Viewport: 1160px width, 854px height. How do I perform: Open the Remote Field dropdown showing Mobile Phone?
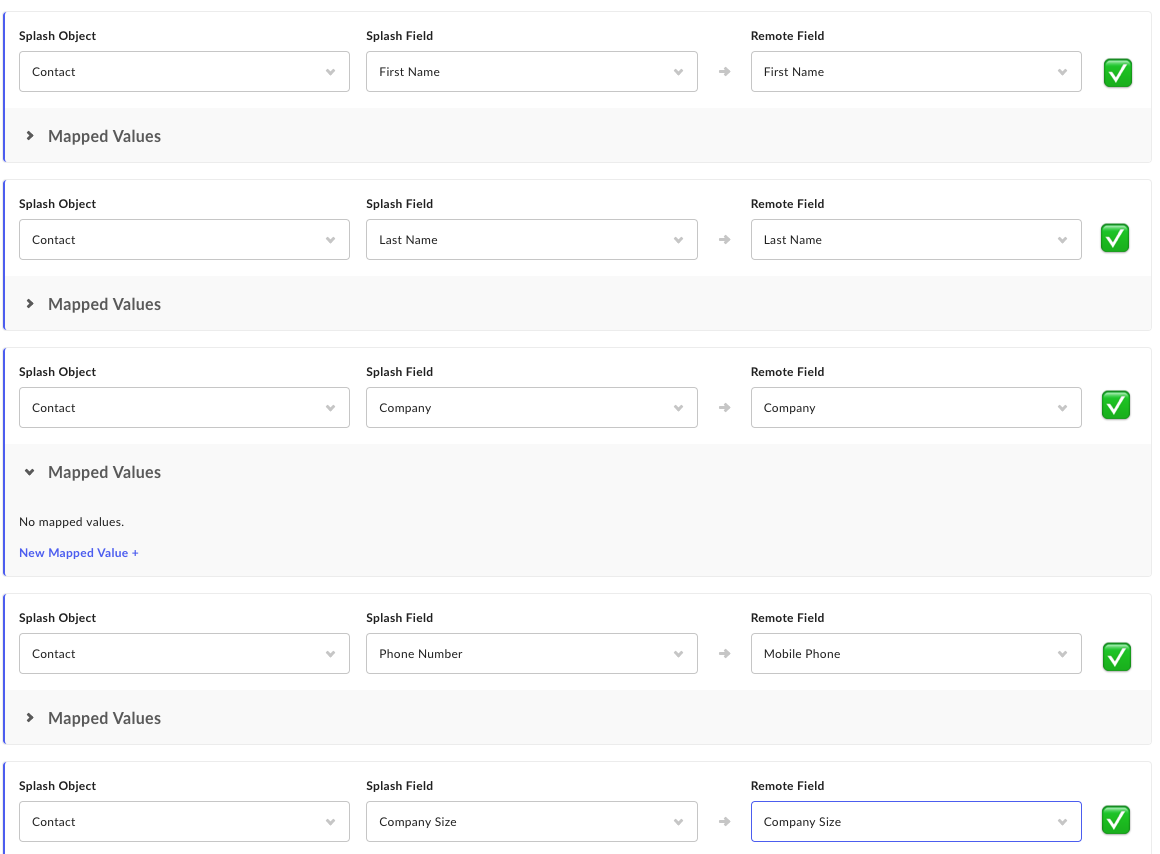pos(916,653)
